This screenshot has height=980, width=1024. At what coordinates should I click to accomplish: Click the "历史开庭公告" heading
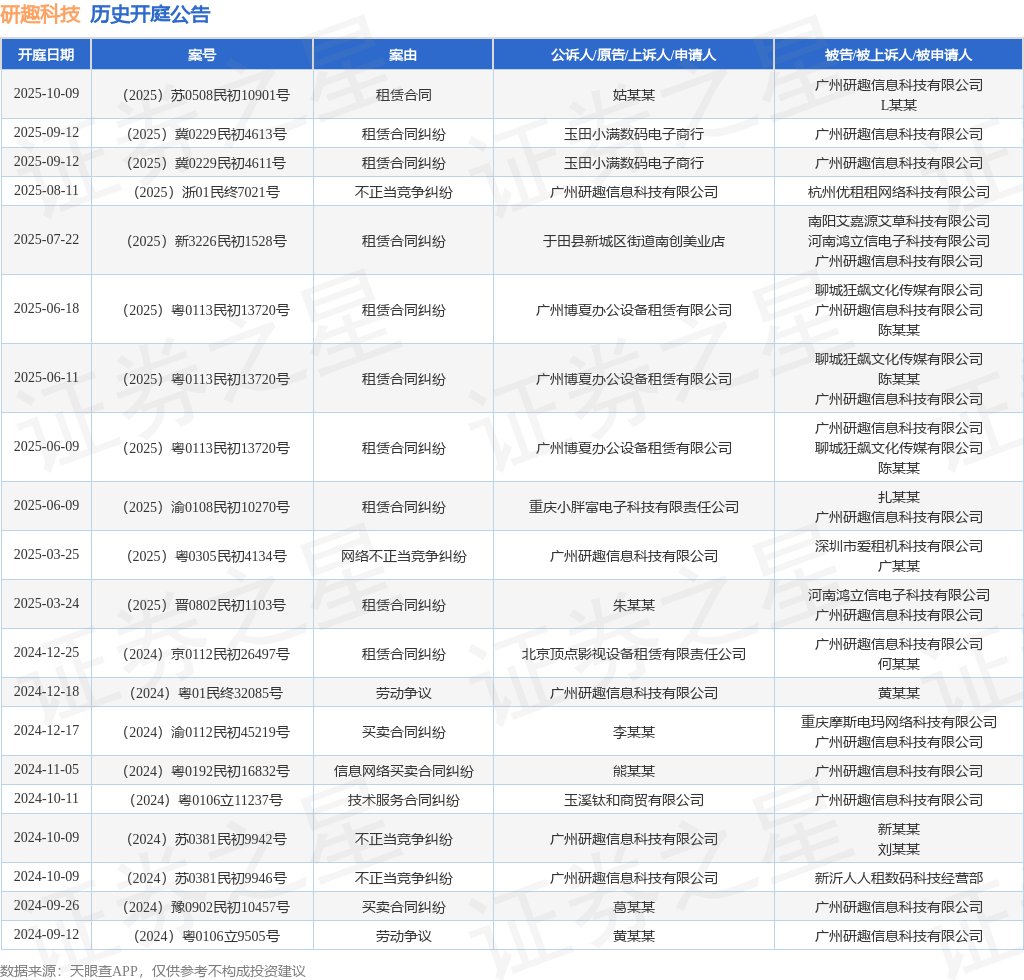[x=150, y=14]
